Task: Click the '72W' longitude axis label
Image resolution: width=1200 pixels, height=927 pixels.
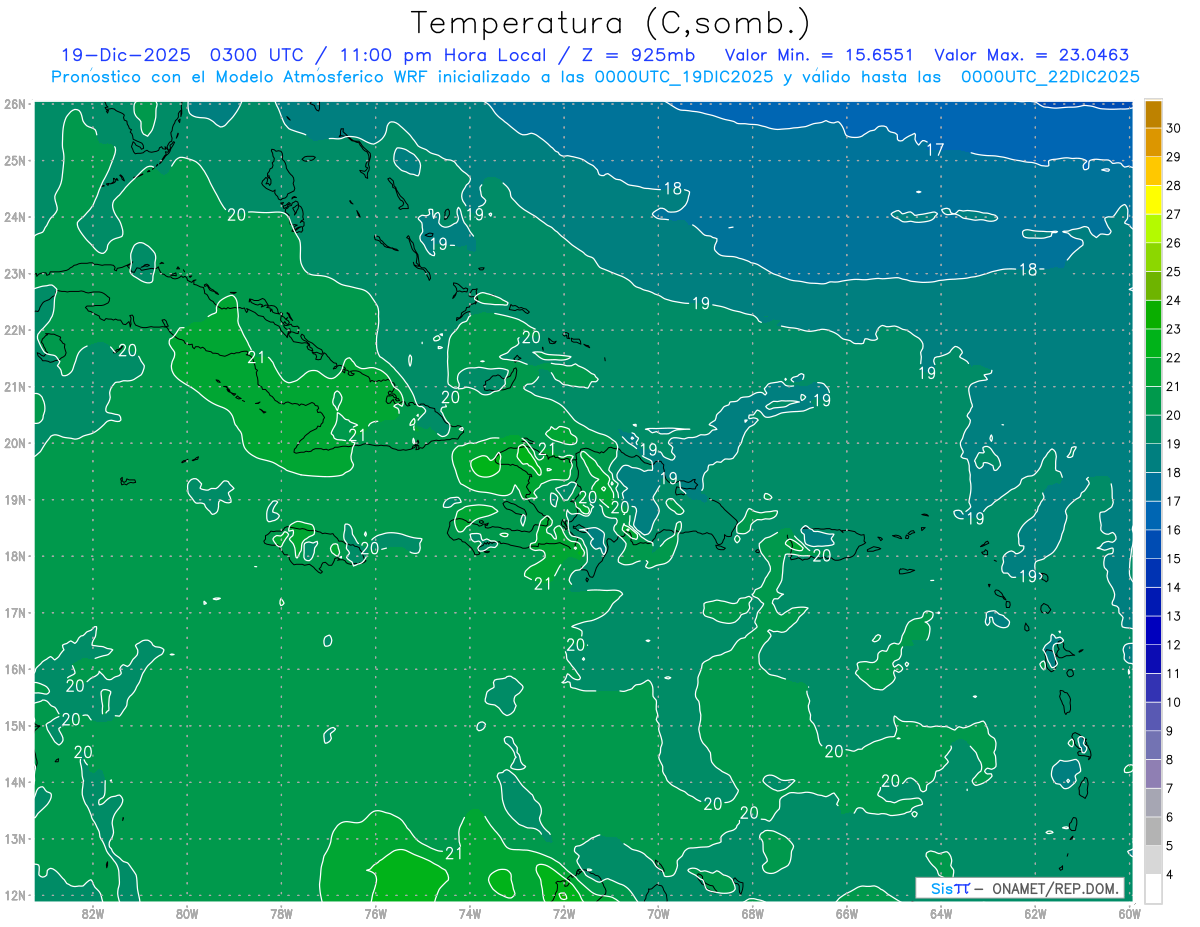Action: click(564, 912)
